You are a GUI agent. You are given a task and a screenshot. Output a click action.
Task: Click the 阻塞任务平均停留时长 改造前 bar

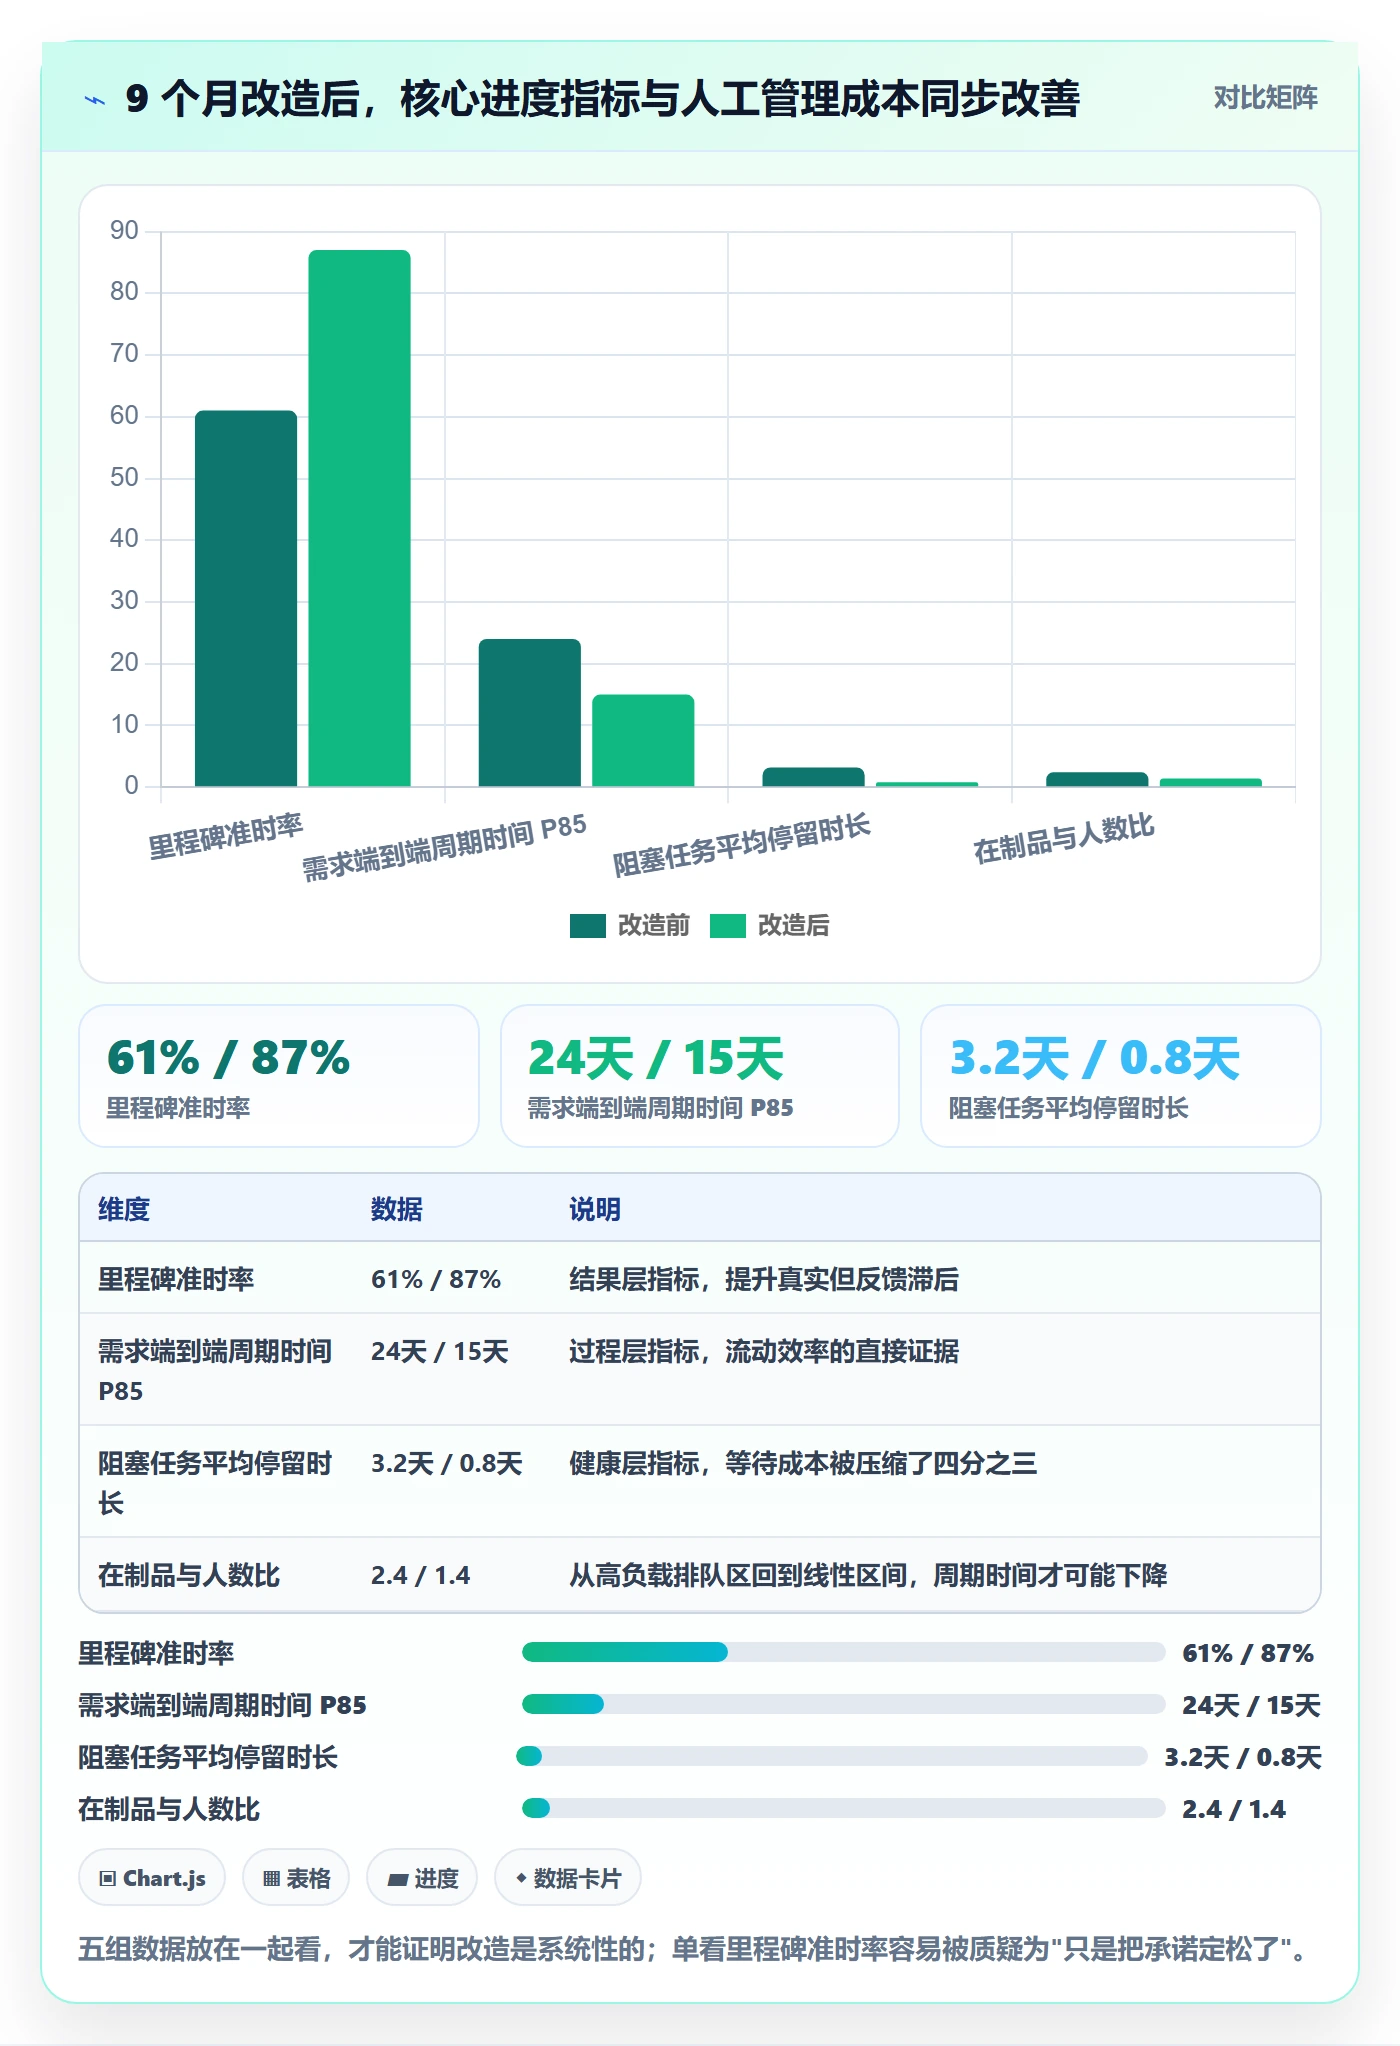[813, 776]
